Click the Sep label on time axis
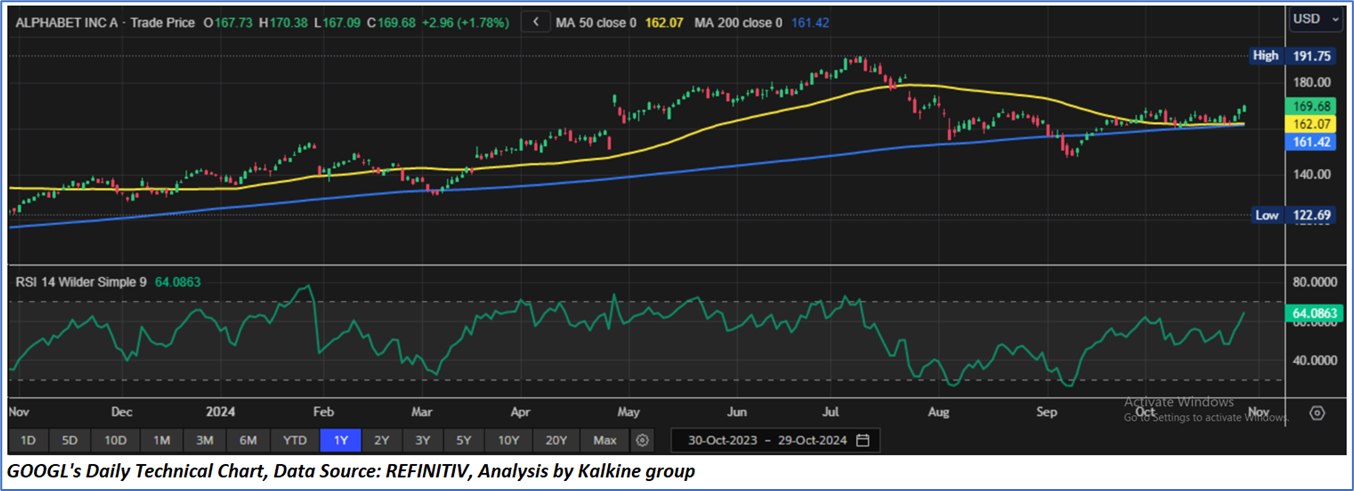 (1047, 411)
